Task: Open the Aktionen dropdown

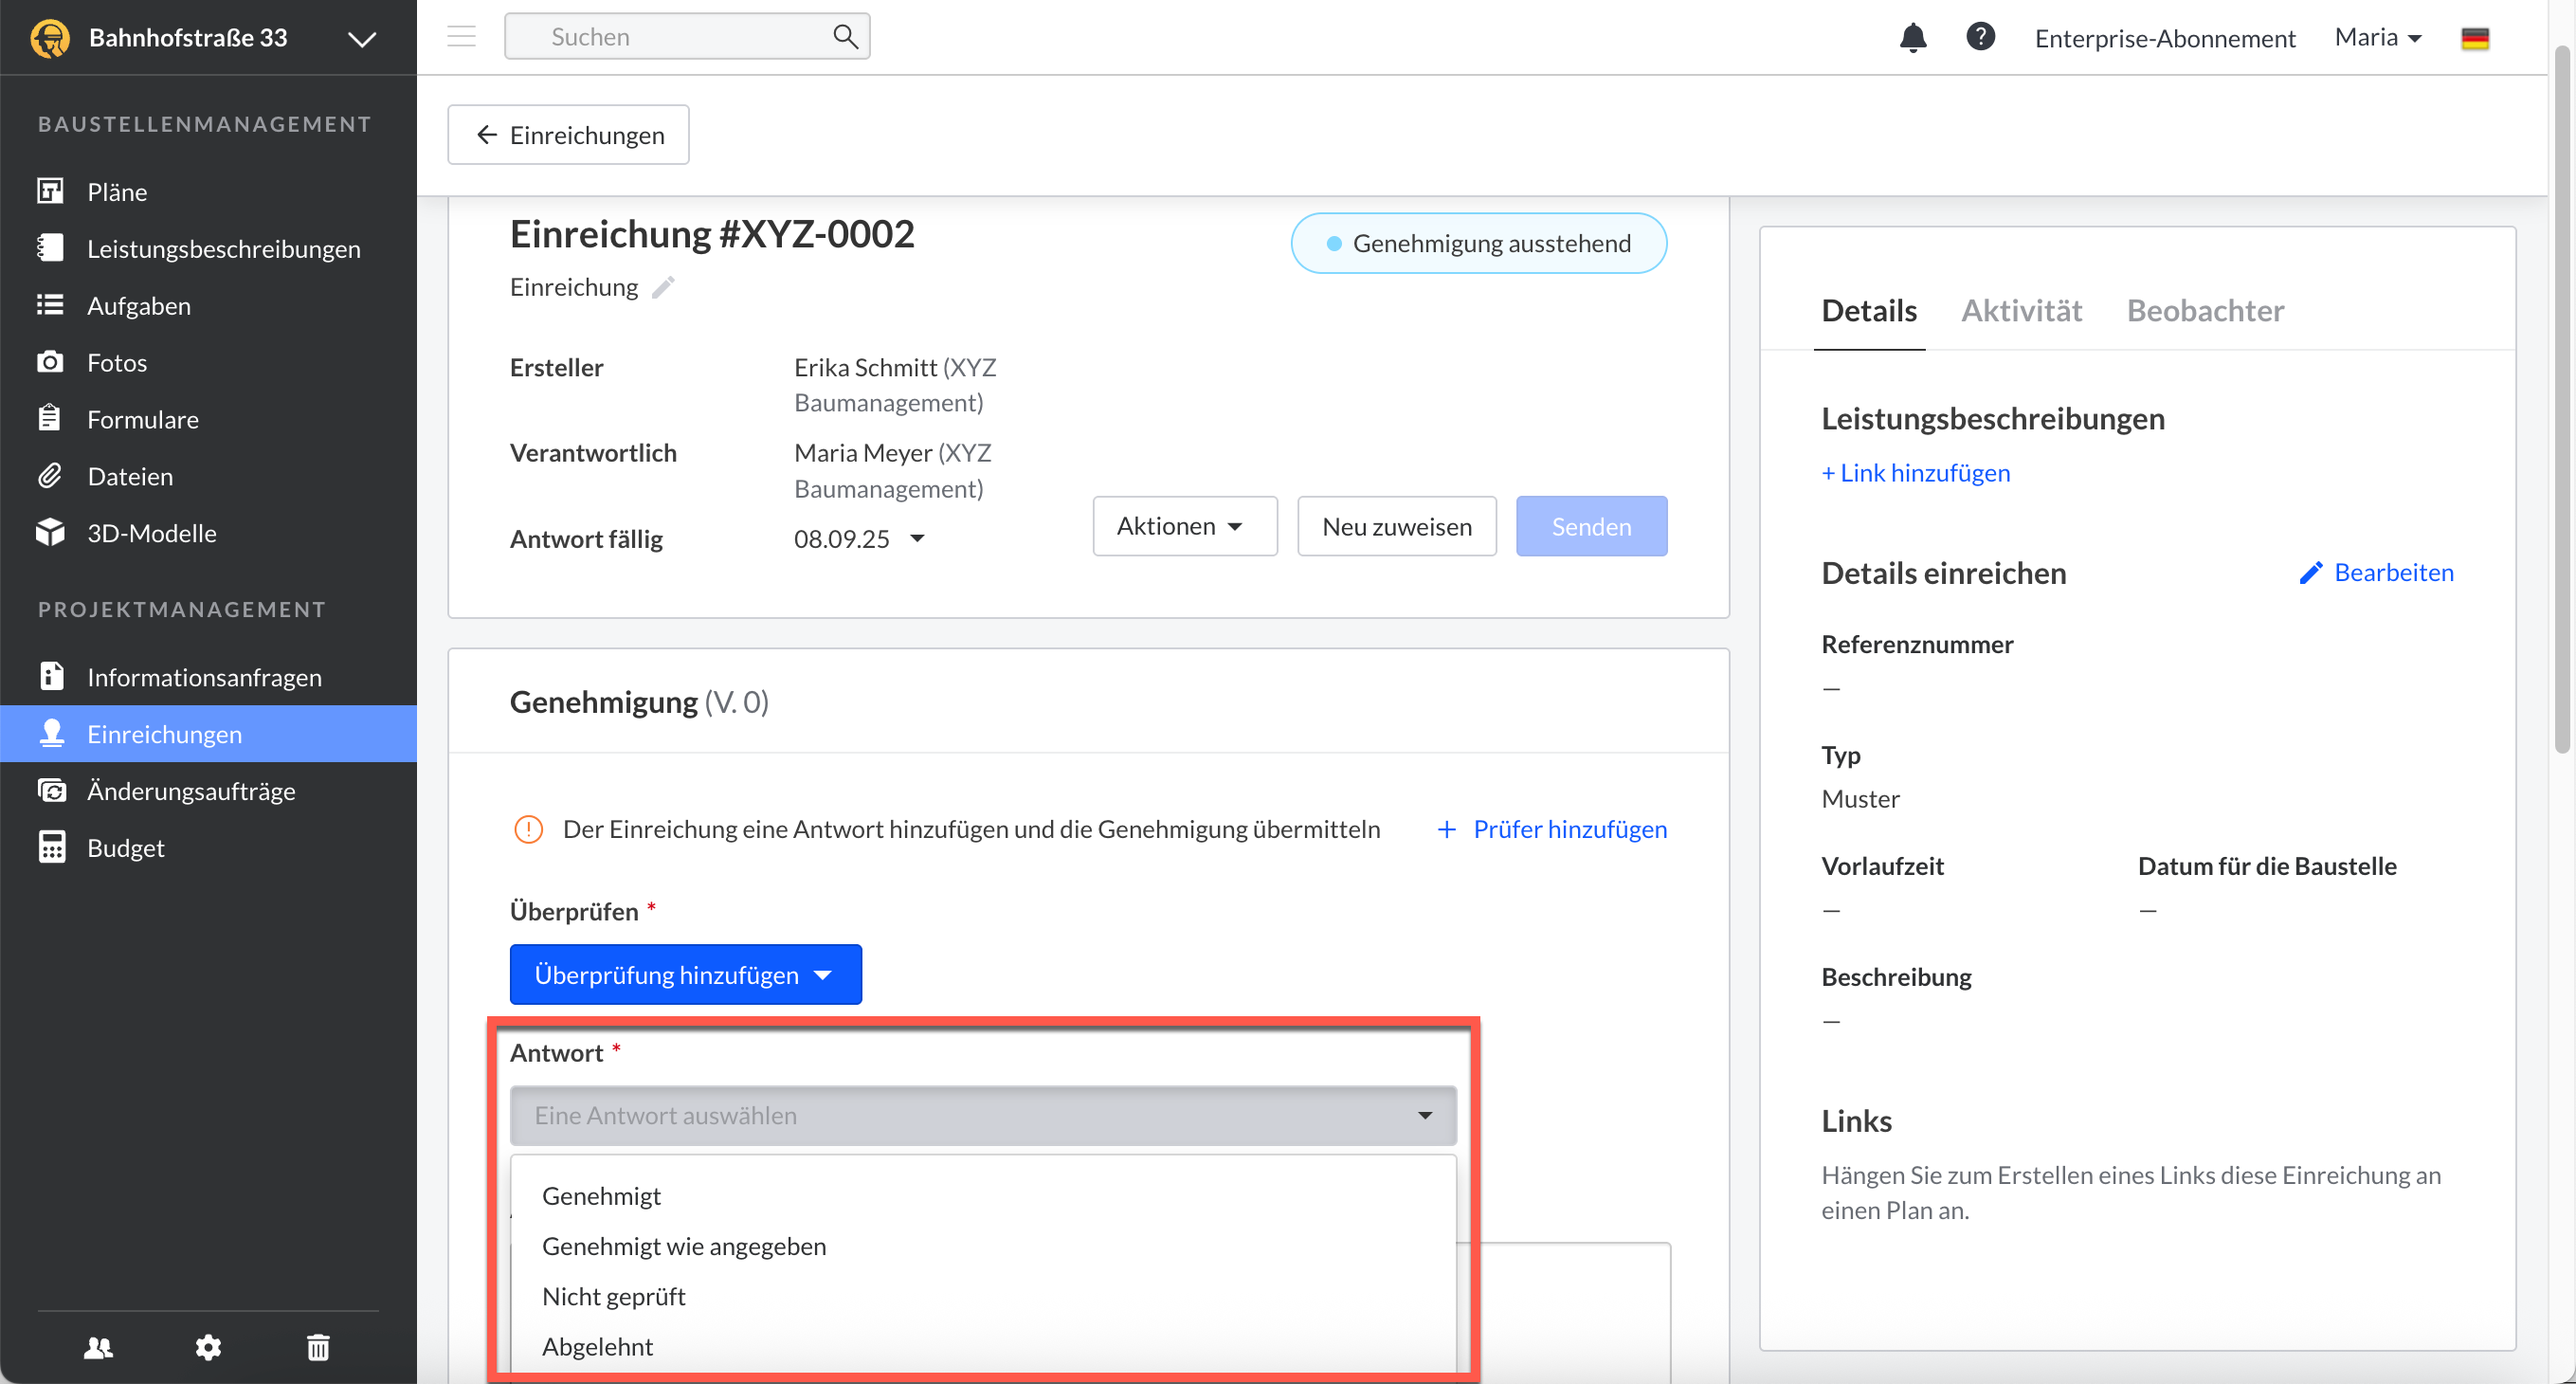Action: click(x=1184, y=526)
